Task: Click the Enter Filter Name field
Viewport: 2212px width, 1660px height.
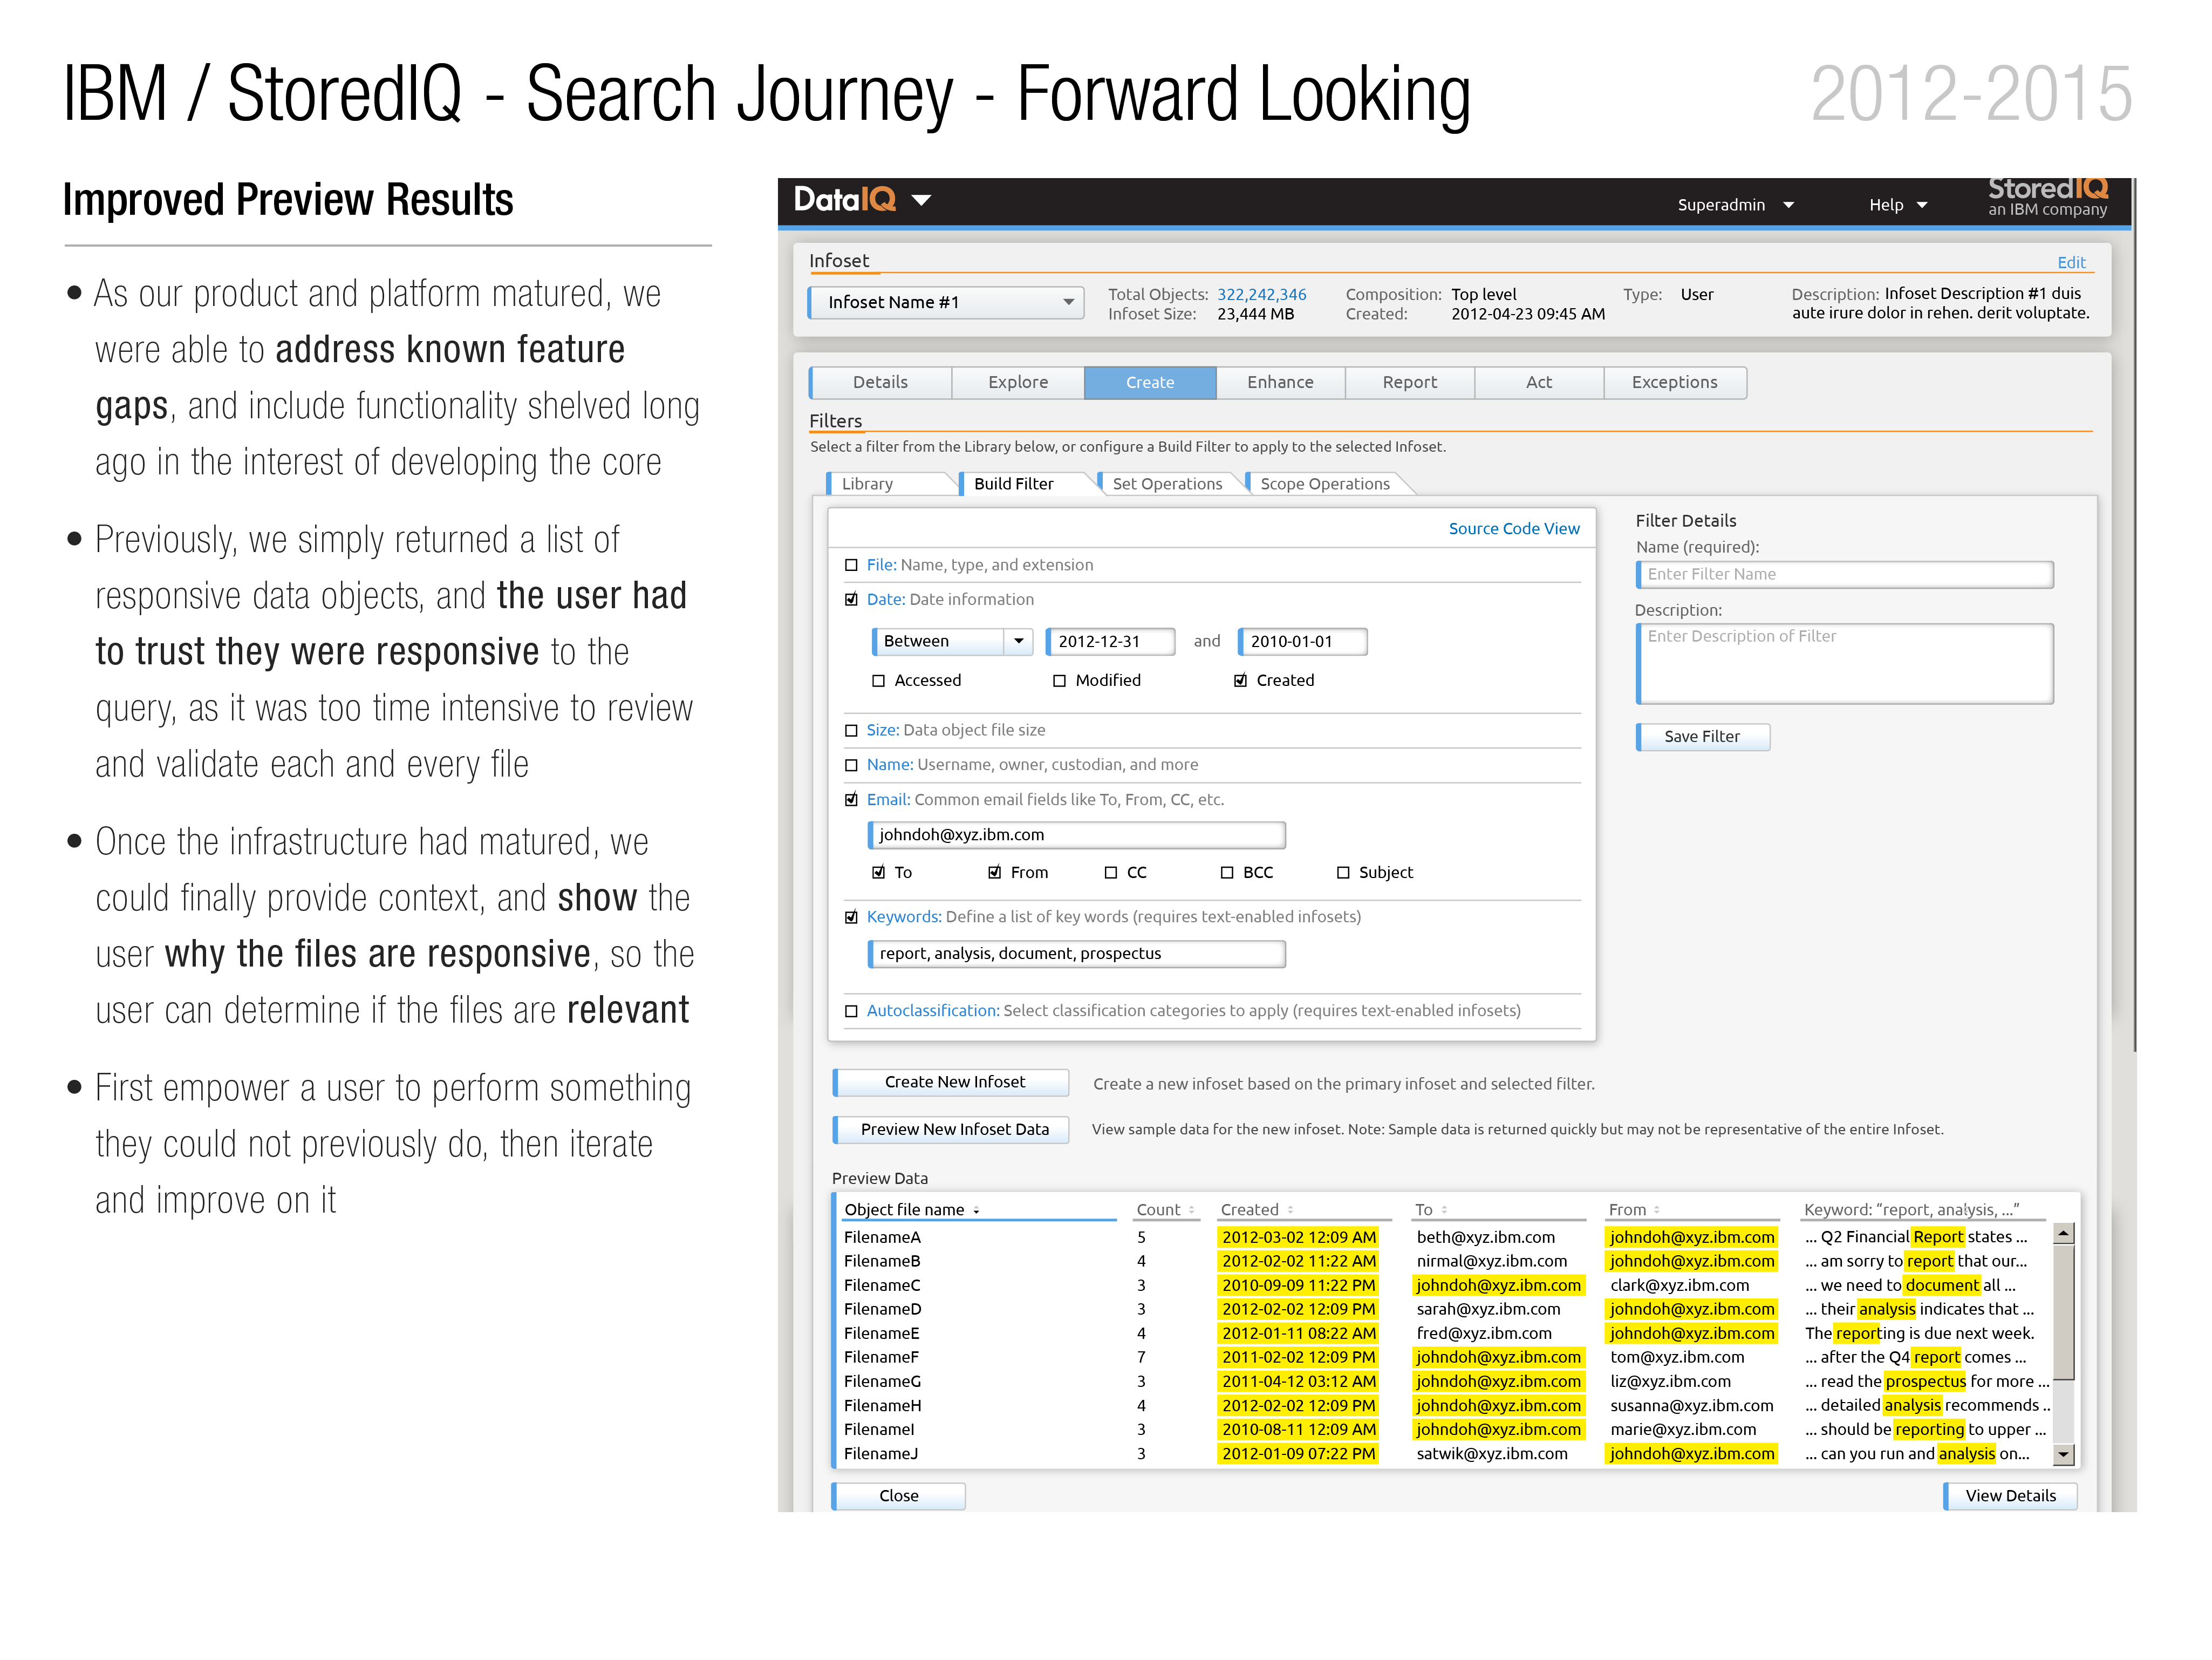Action: pos(1844,574)
